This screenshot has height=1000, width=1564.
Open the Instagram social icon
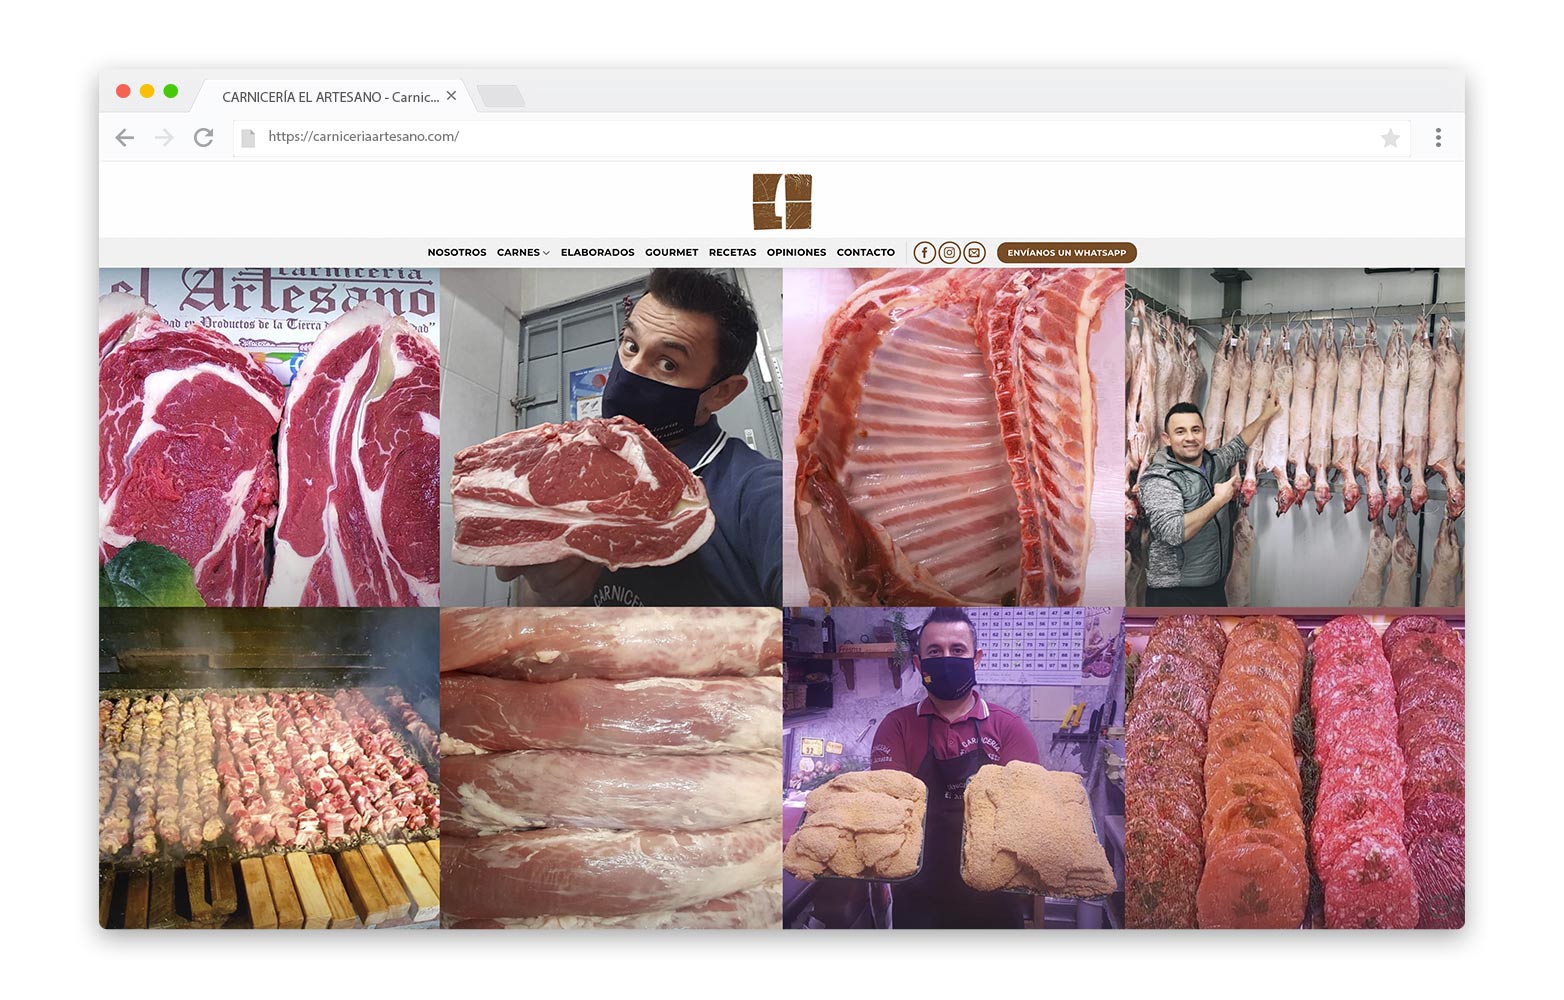[949, 253]
